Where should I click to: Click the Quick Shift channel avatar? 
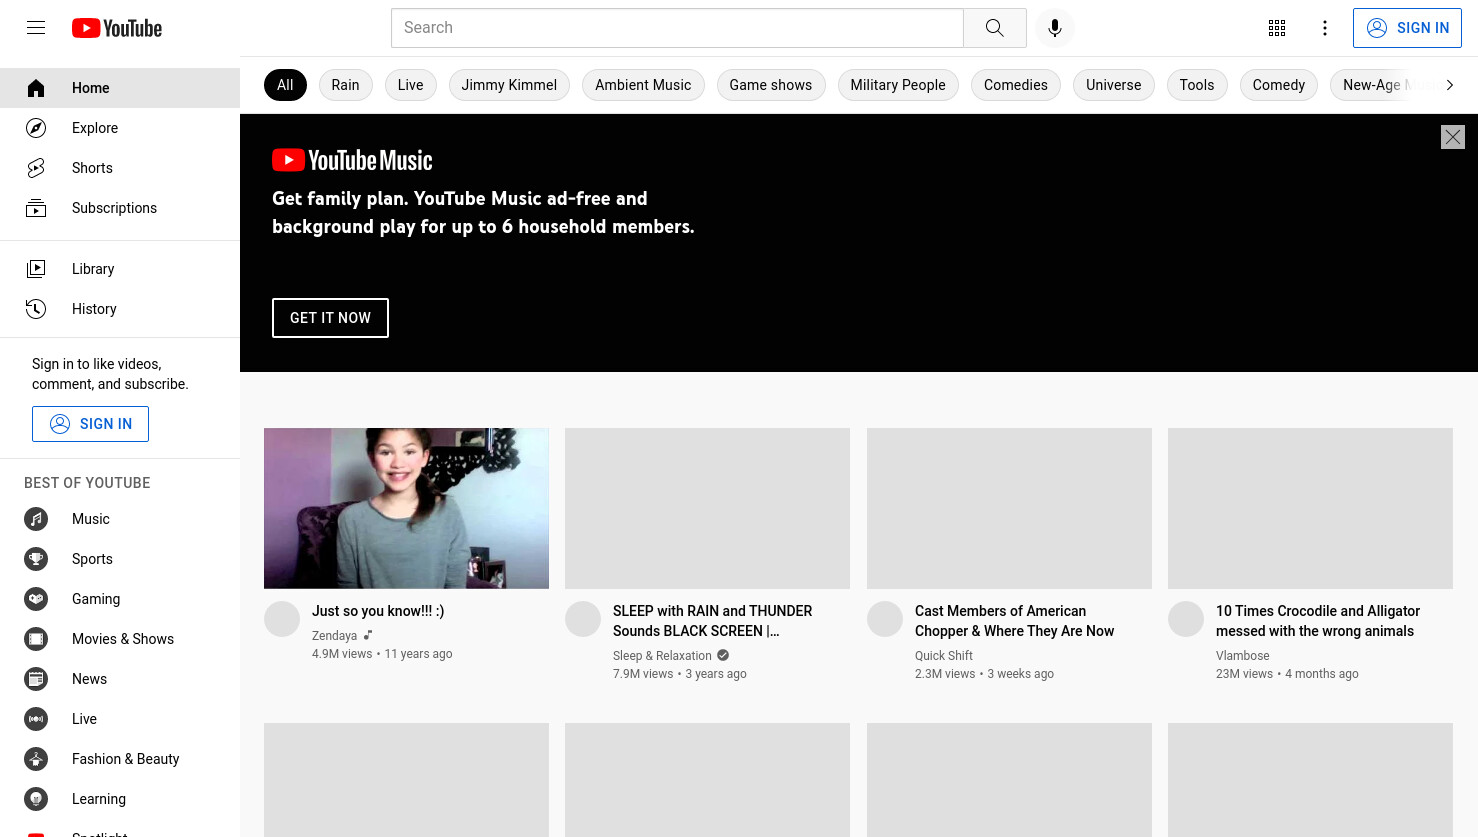pos(885,619)
